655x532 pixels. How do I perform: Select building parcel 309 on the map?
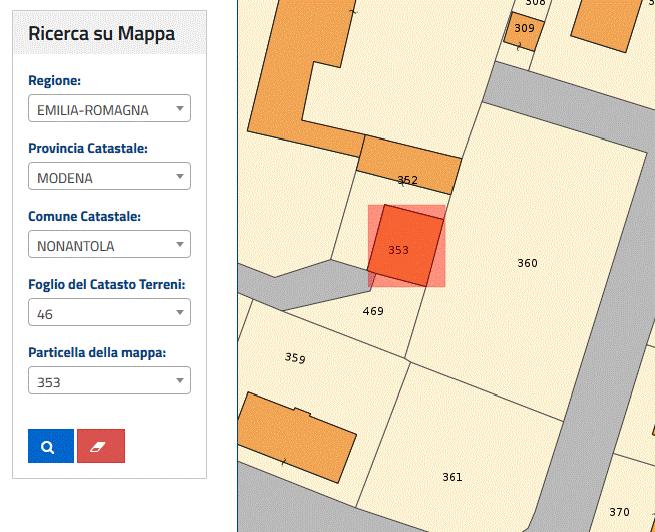coord(524,31)
